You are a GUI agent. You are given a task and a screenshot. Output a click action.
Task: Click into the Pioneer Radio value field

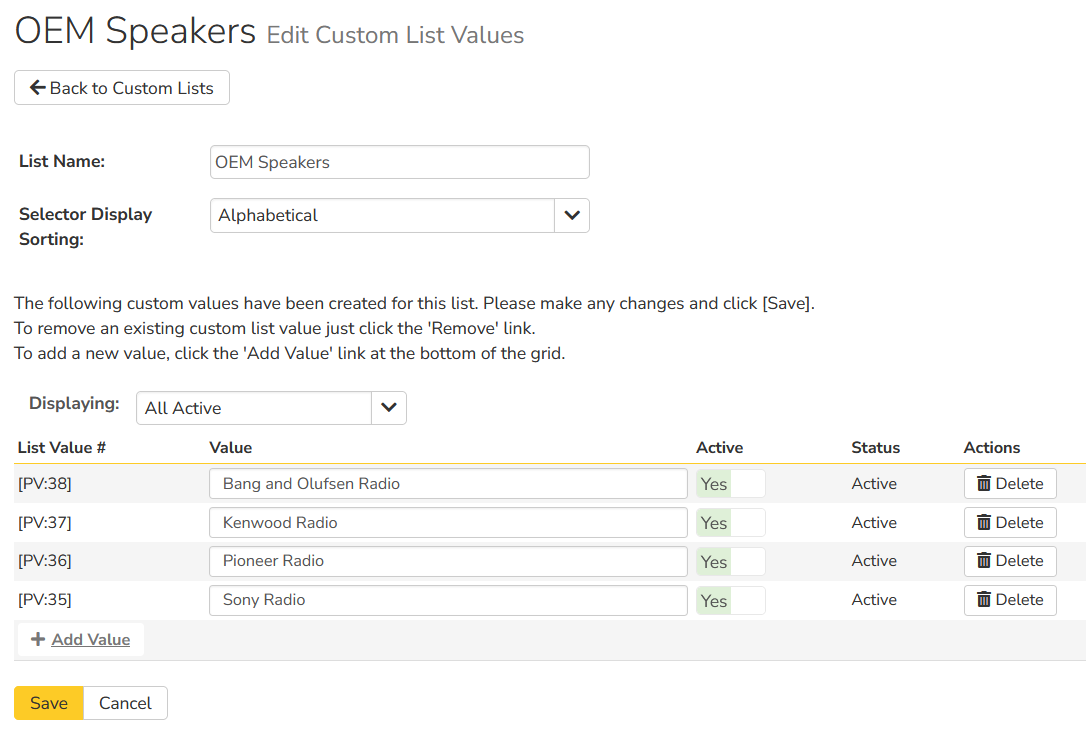click(448, 561)
